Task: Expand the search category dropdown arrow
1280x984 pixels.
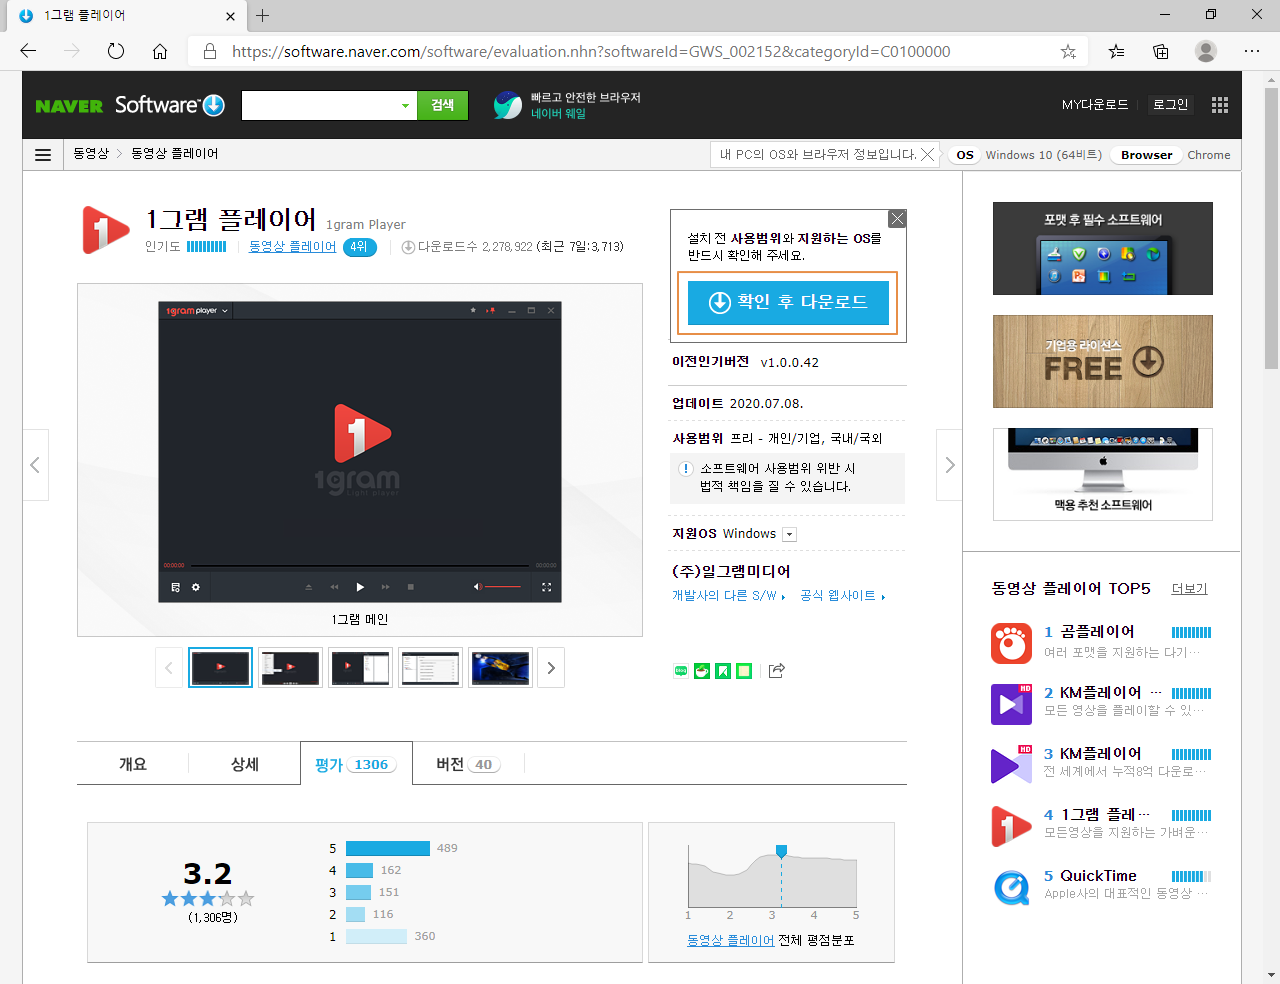Action: [405, 105]
